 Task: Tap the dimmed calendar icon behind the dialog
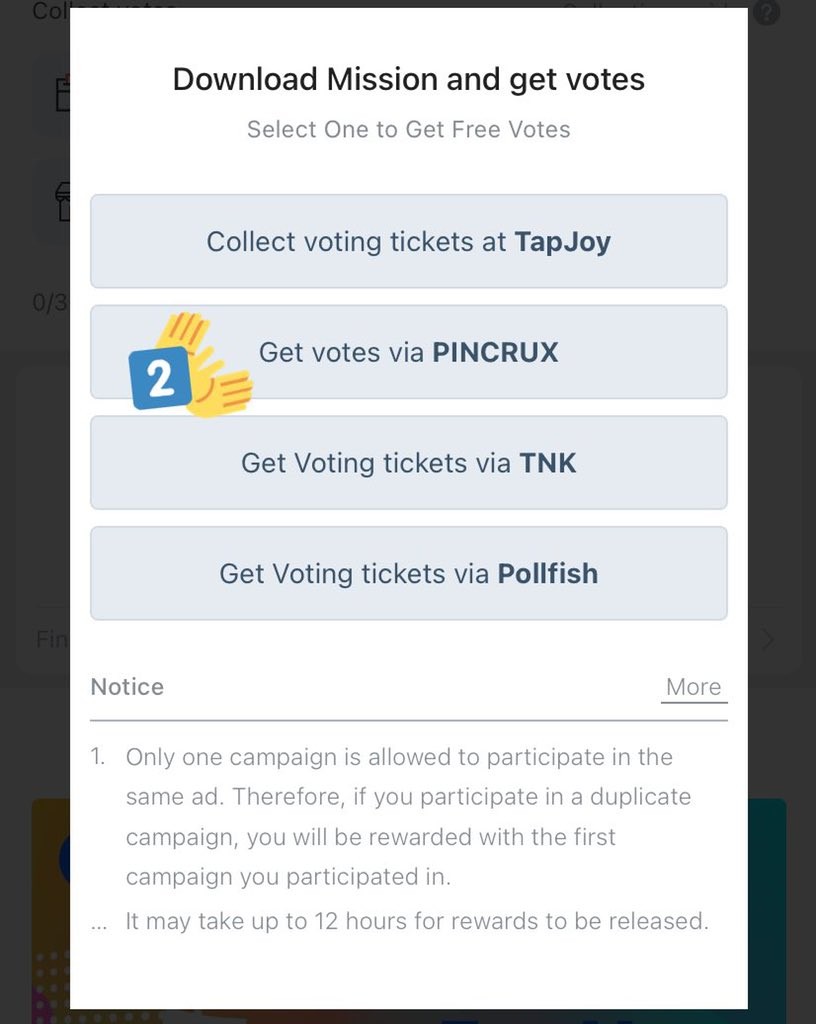(62, 93)
